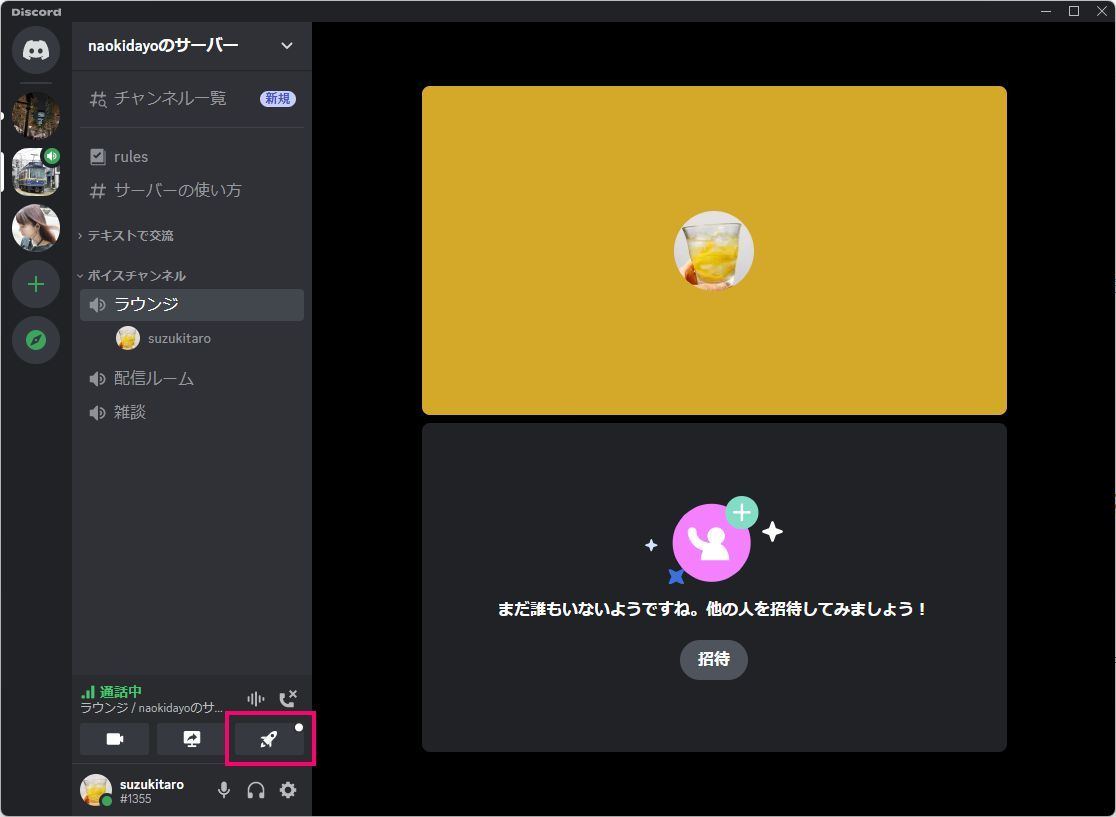Open Discord home direct messages icon
Screen dimensions: 1116x817
pyautogui.click(x=36, y=49)
